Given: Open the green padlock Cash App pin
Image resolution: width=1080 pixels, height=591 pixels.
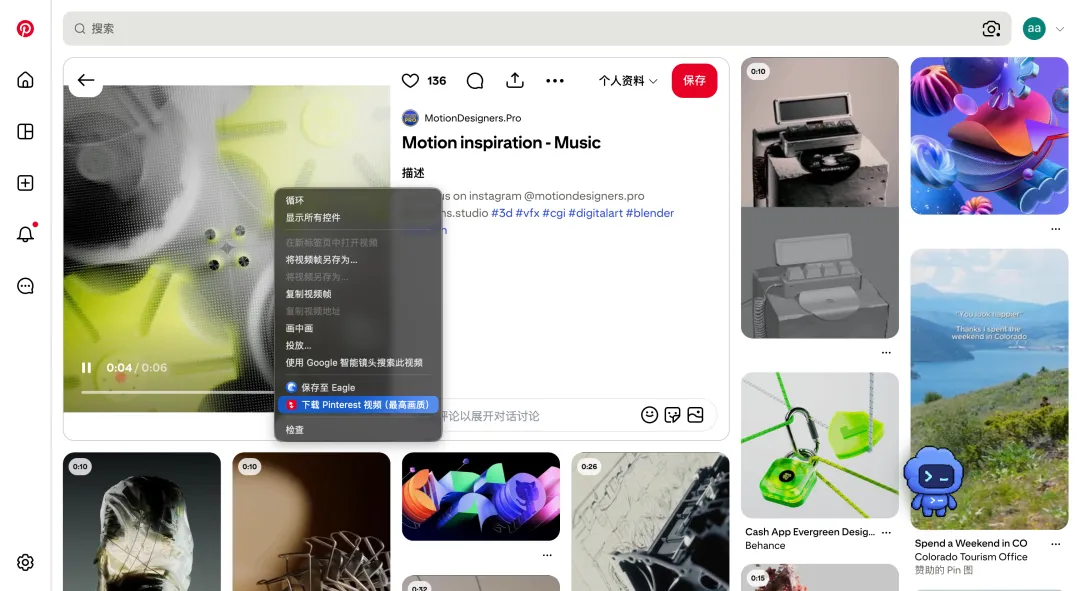Looking at the screenshot, I should (x=820, y=445).
